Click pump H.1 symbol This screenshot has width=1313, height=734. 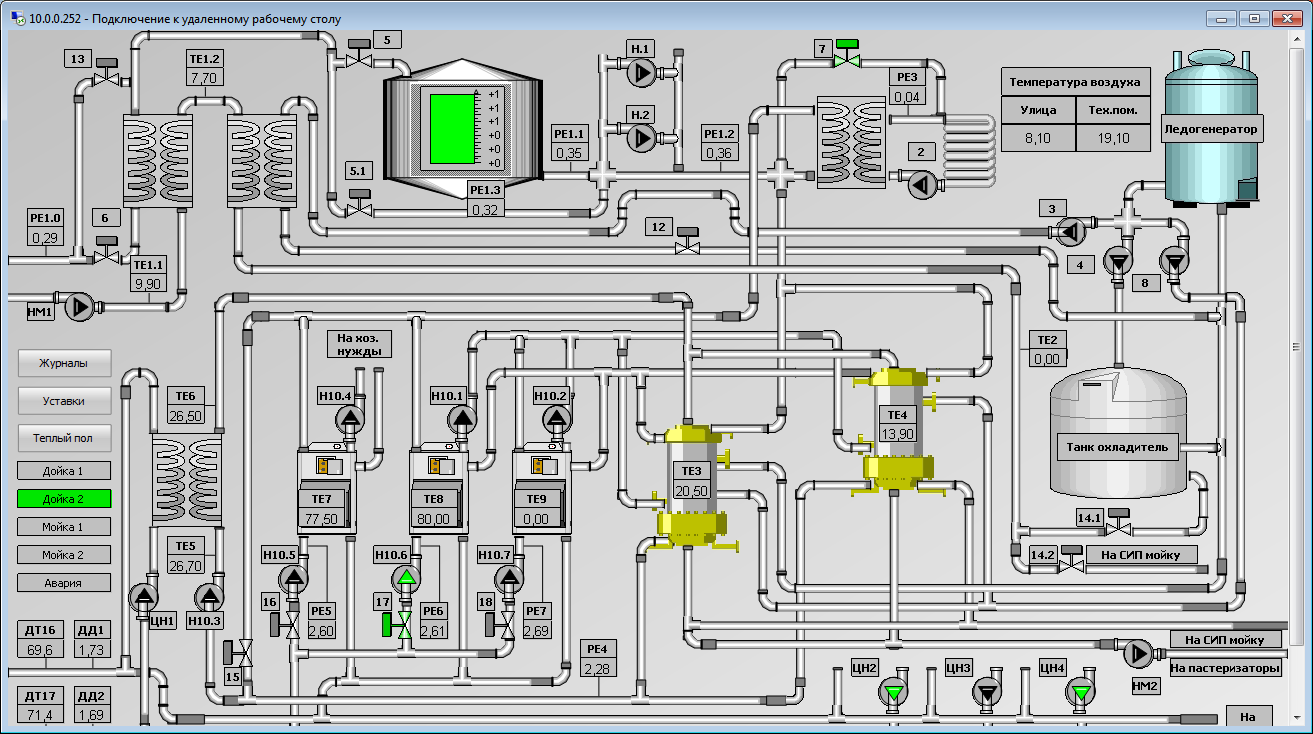click(x=640, y=72)
